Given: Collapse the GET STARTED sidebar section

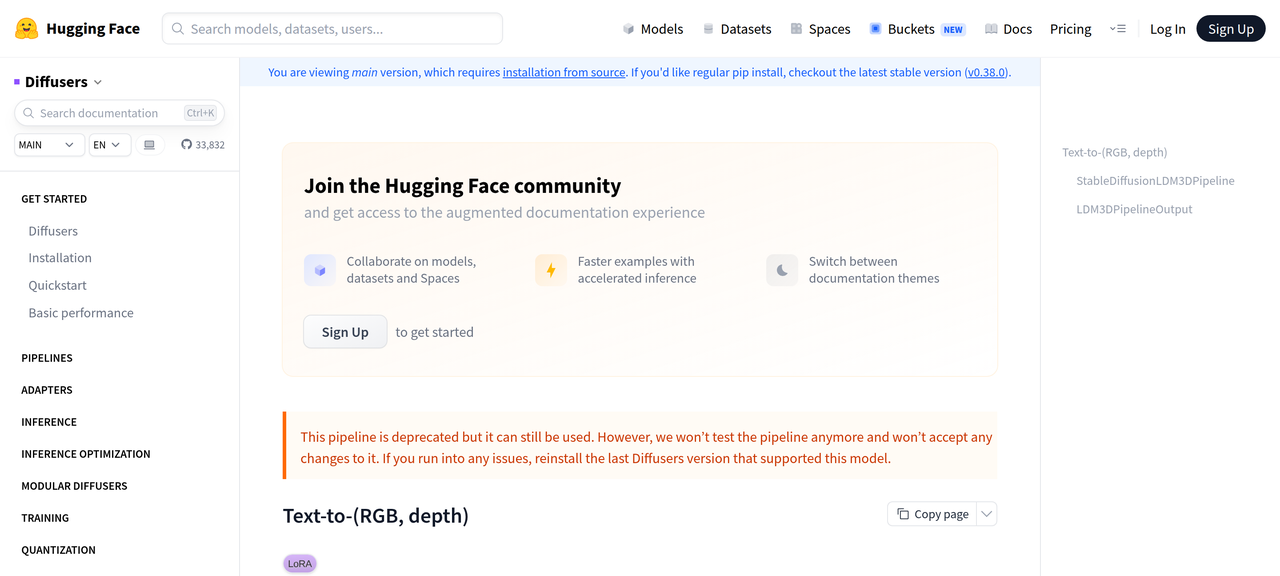Looking at the screenshot, I should coord(54,199).
